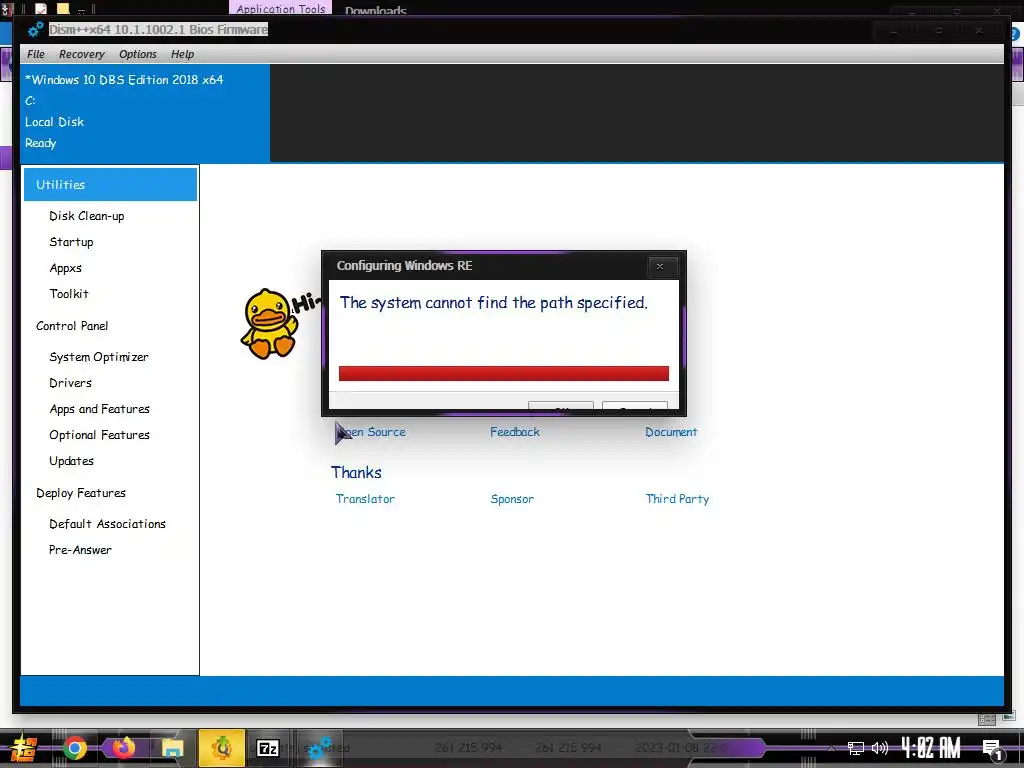Open the Startup page
Image resolution: width=1024 pixels, height=768 pixels.
coord(72,242)
